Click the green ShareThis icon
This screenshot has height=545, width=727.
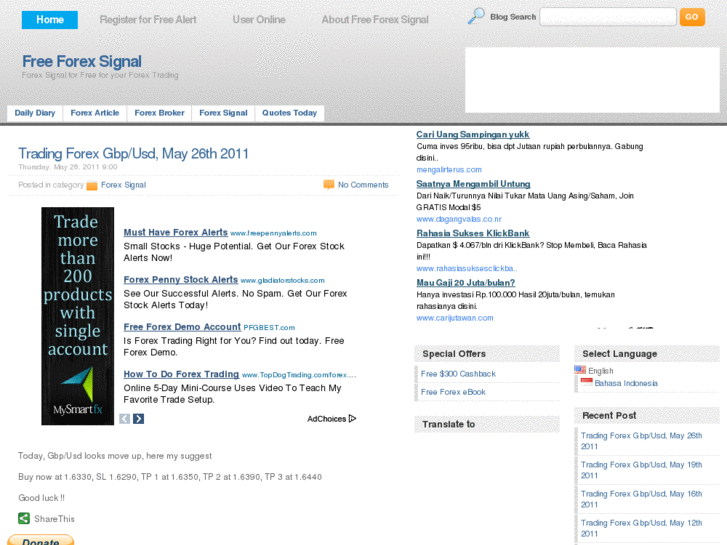[x=24, y=518]
